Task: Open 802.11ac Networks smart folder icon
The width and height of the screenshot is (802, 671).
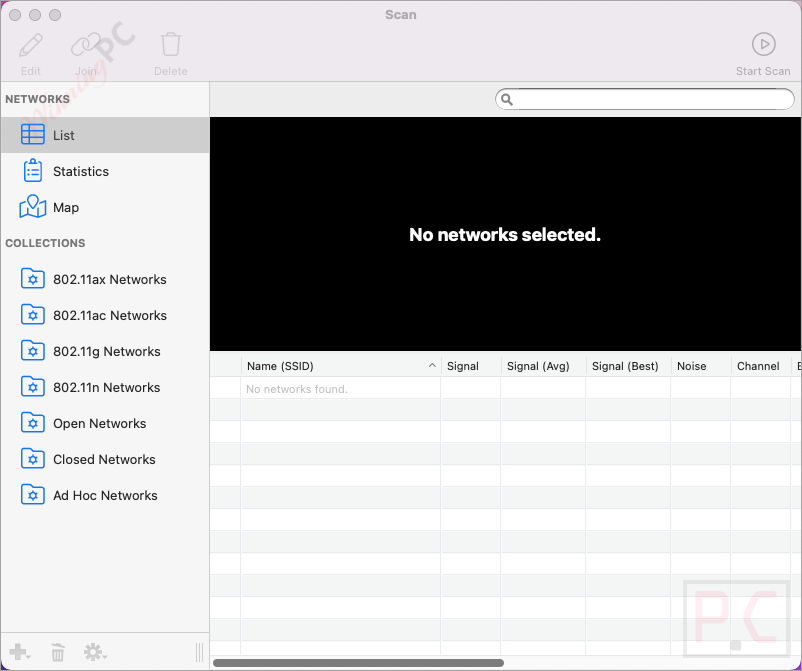Action: pyautogui.click(x=33, y=315)
